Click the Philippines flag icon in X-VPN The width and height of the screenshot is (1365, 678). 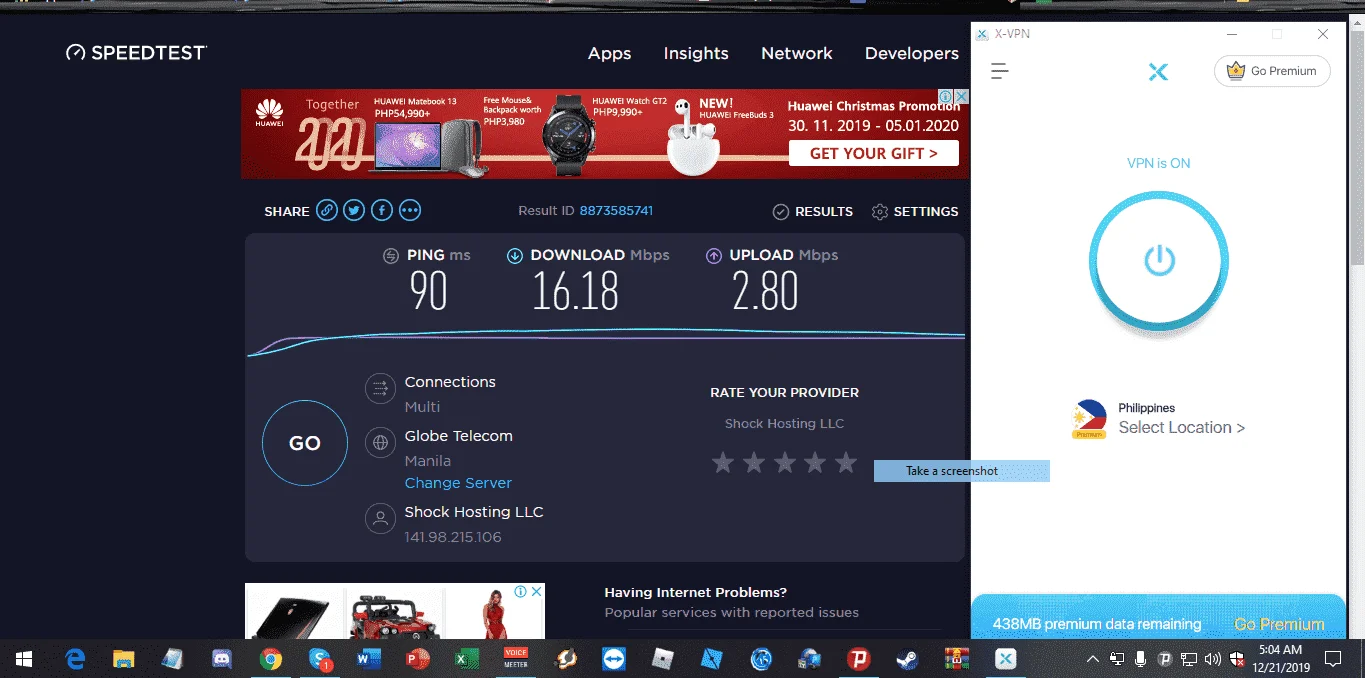point(1089,420)
